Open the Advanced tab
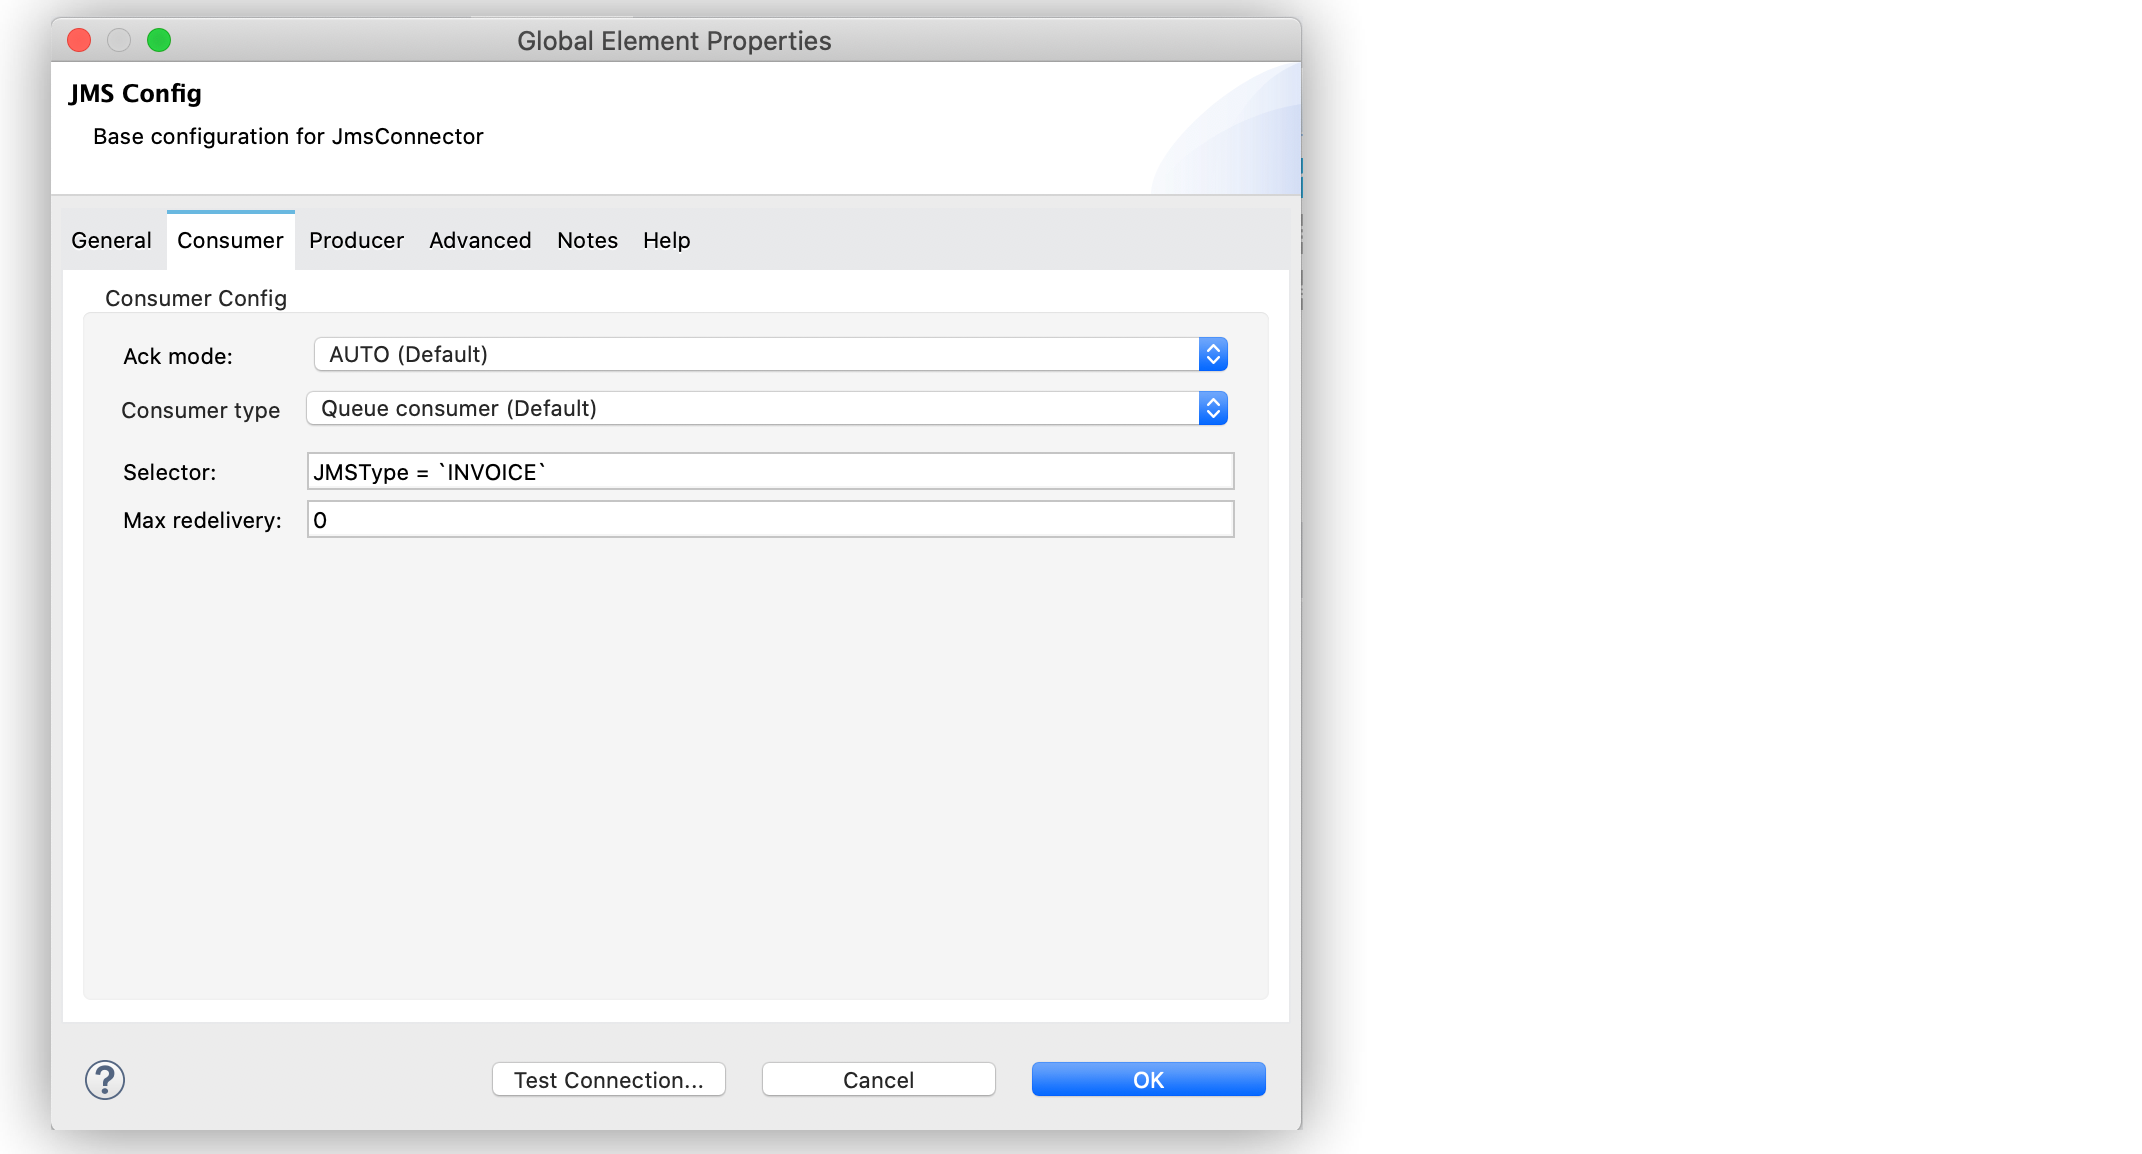 [x=479, y=239]
